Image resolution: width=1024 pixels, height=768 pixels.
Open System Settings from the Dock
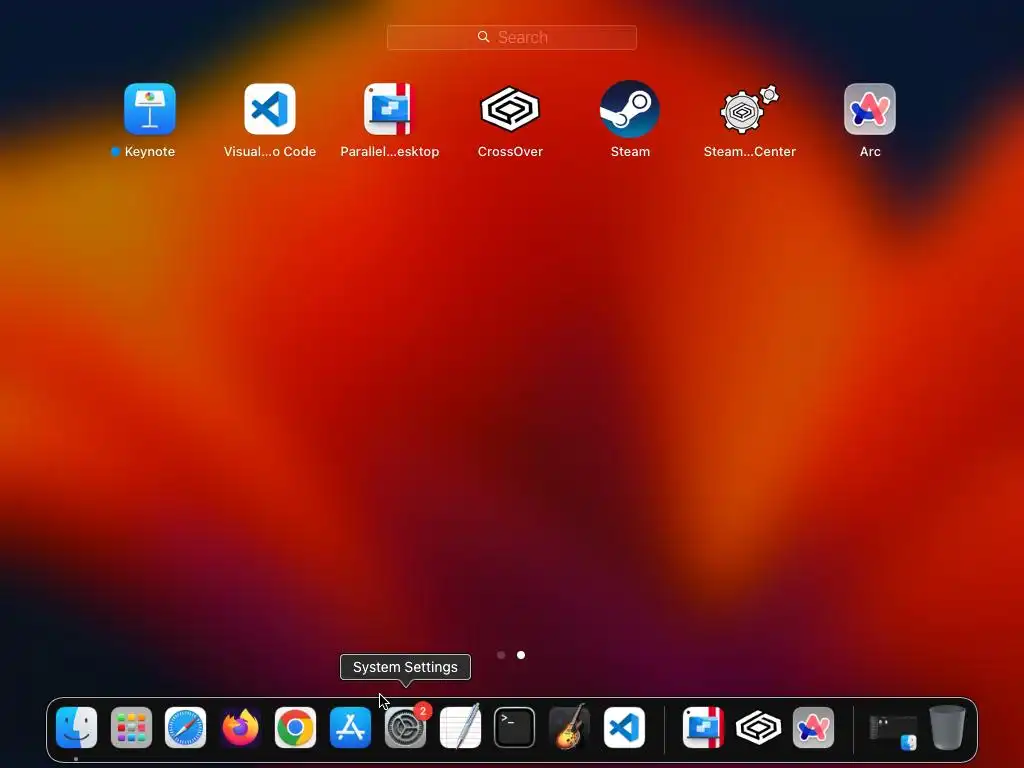(x=405, y=728)
